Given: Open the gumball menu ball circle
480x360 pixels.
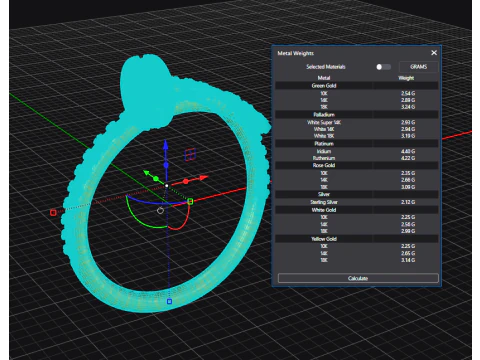Looking at the screenshot, I should (x=160, y=210).
